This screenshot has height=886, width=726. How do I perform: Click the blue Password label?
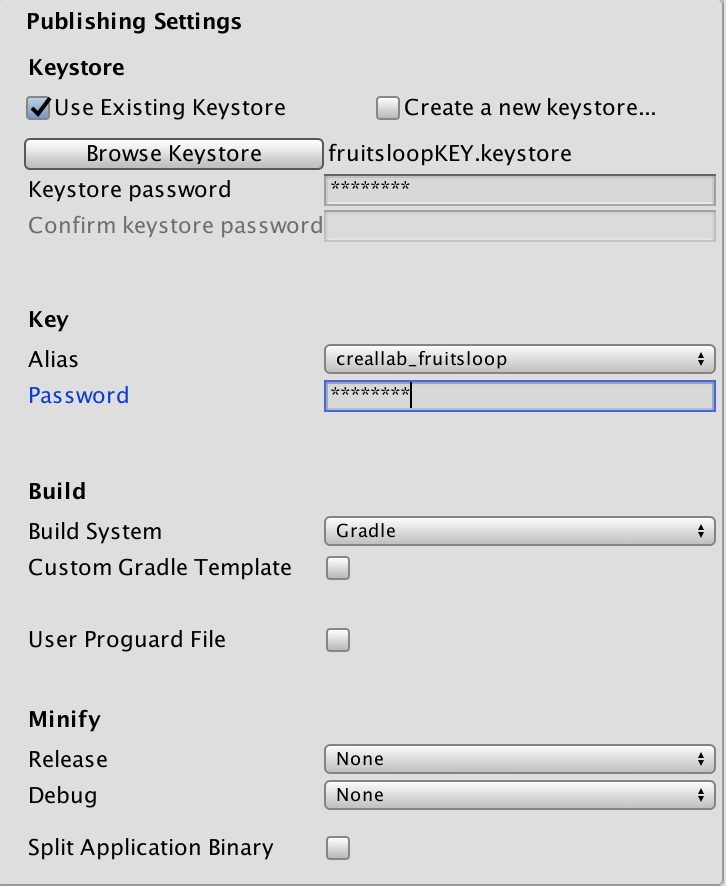coord(78,395)
